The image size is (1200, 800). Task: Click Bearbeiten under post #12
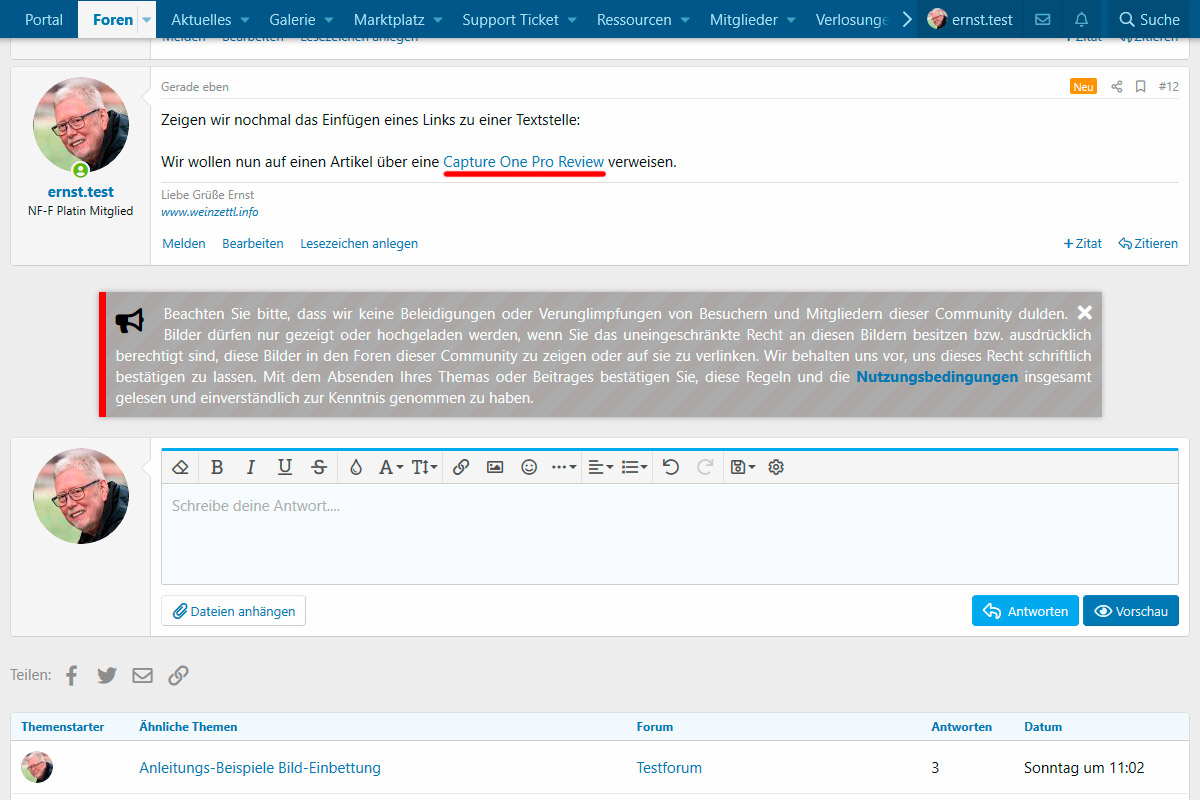point(253,243)
